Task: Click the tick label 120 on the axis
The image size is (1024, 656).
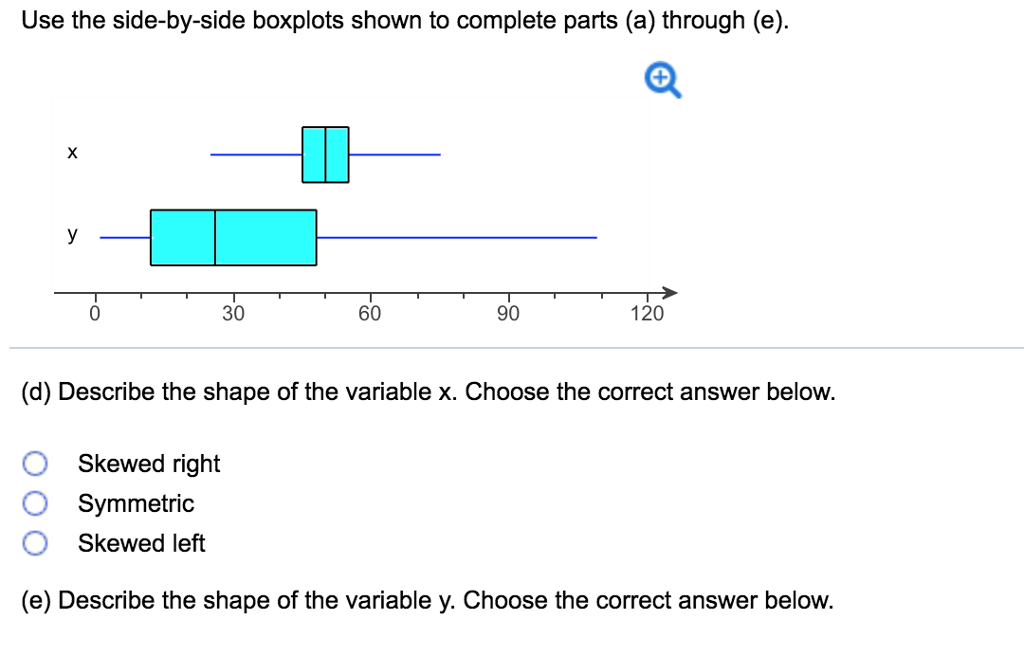Action: (649, 312)
